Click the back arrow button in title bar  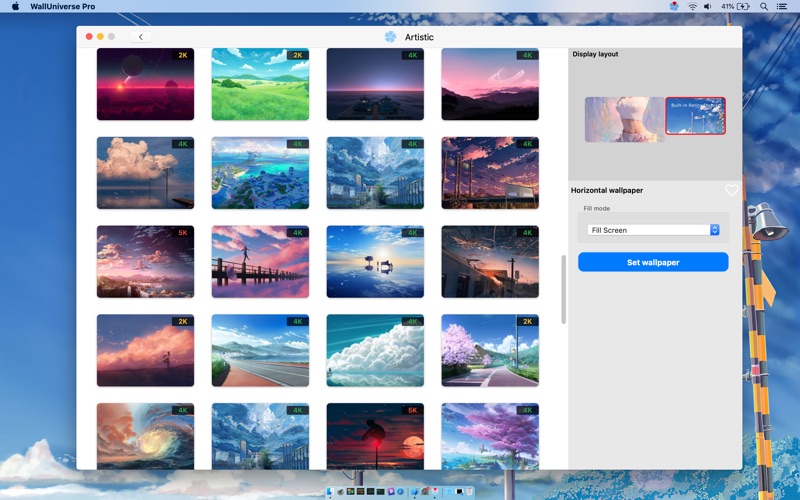pyautogui.click(x=141, y=37)
